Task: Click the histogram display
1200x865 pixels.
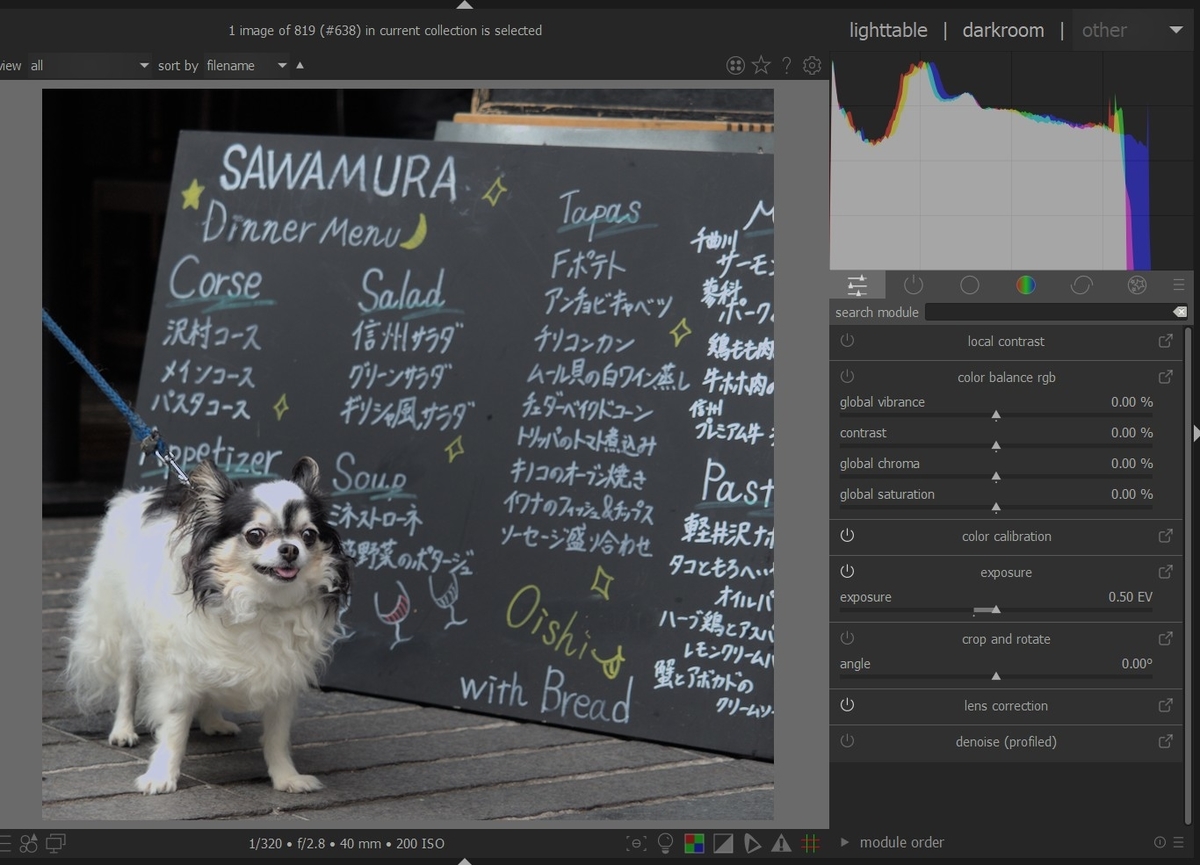Action: 1011,160
